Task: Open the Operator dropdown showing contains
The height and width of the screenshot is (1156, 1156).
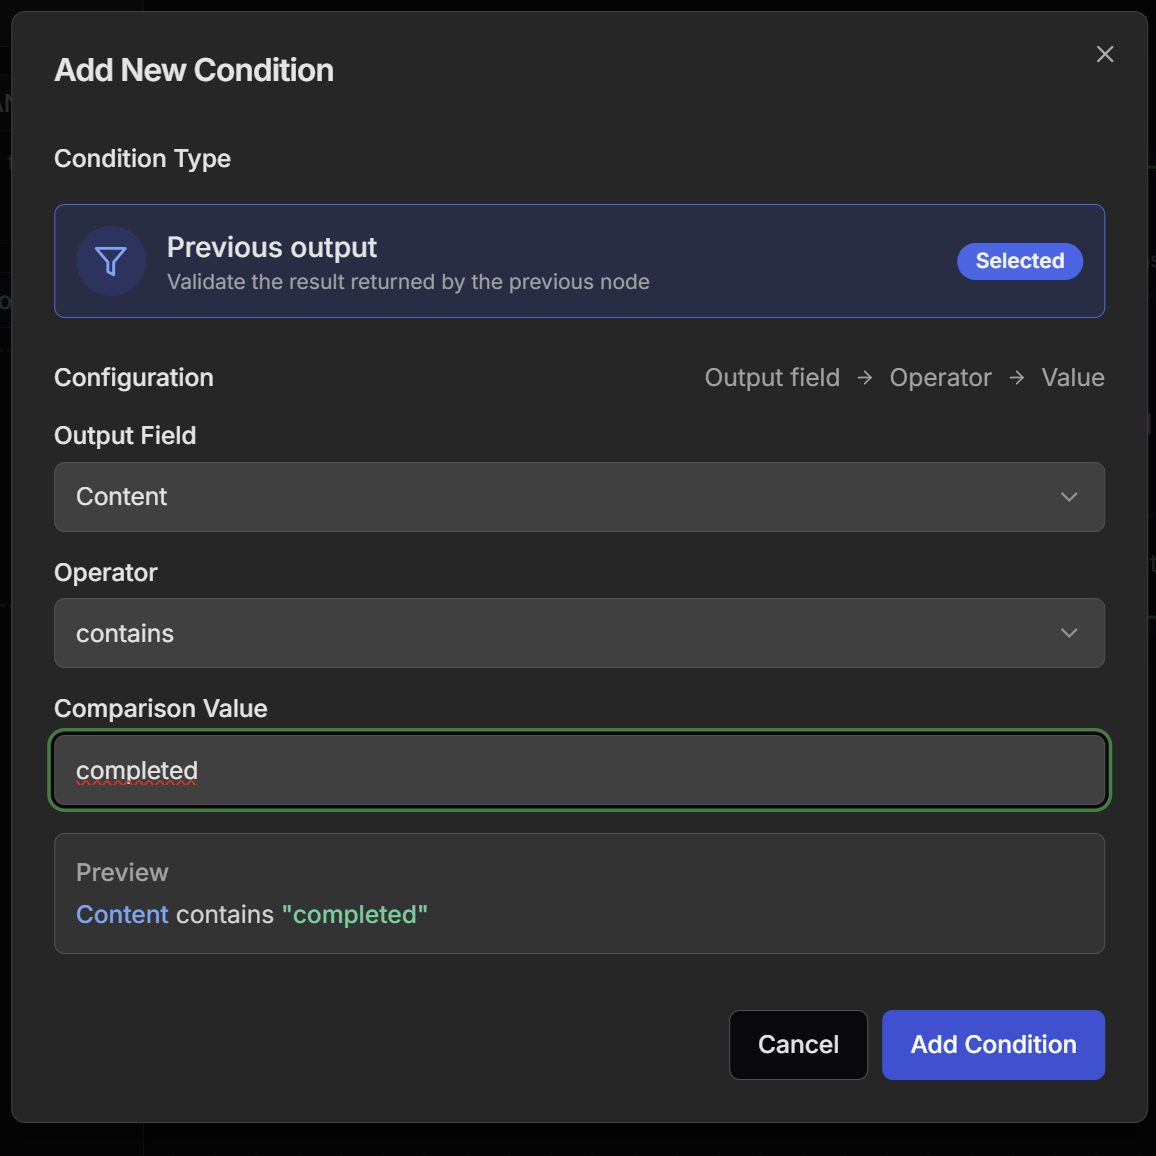Action: coord(579,633)
